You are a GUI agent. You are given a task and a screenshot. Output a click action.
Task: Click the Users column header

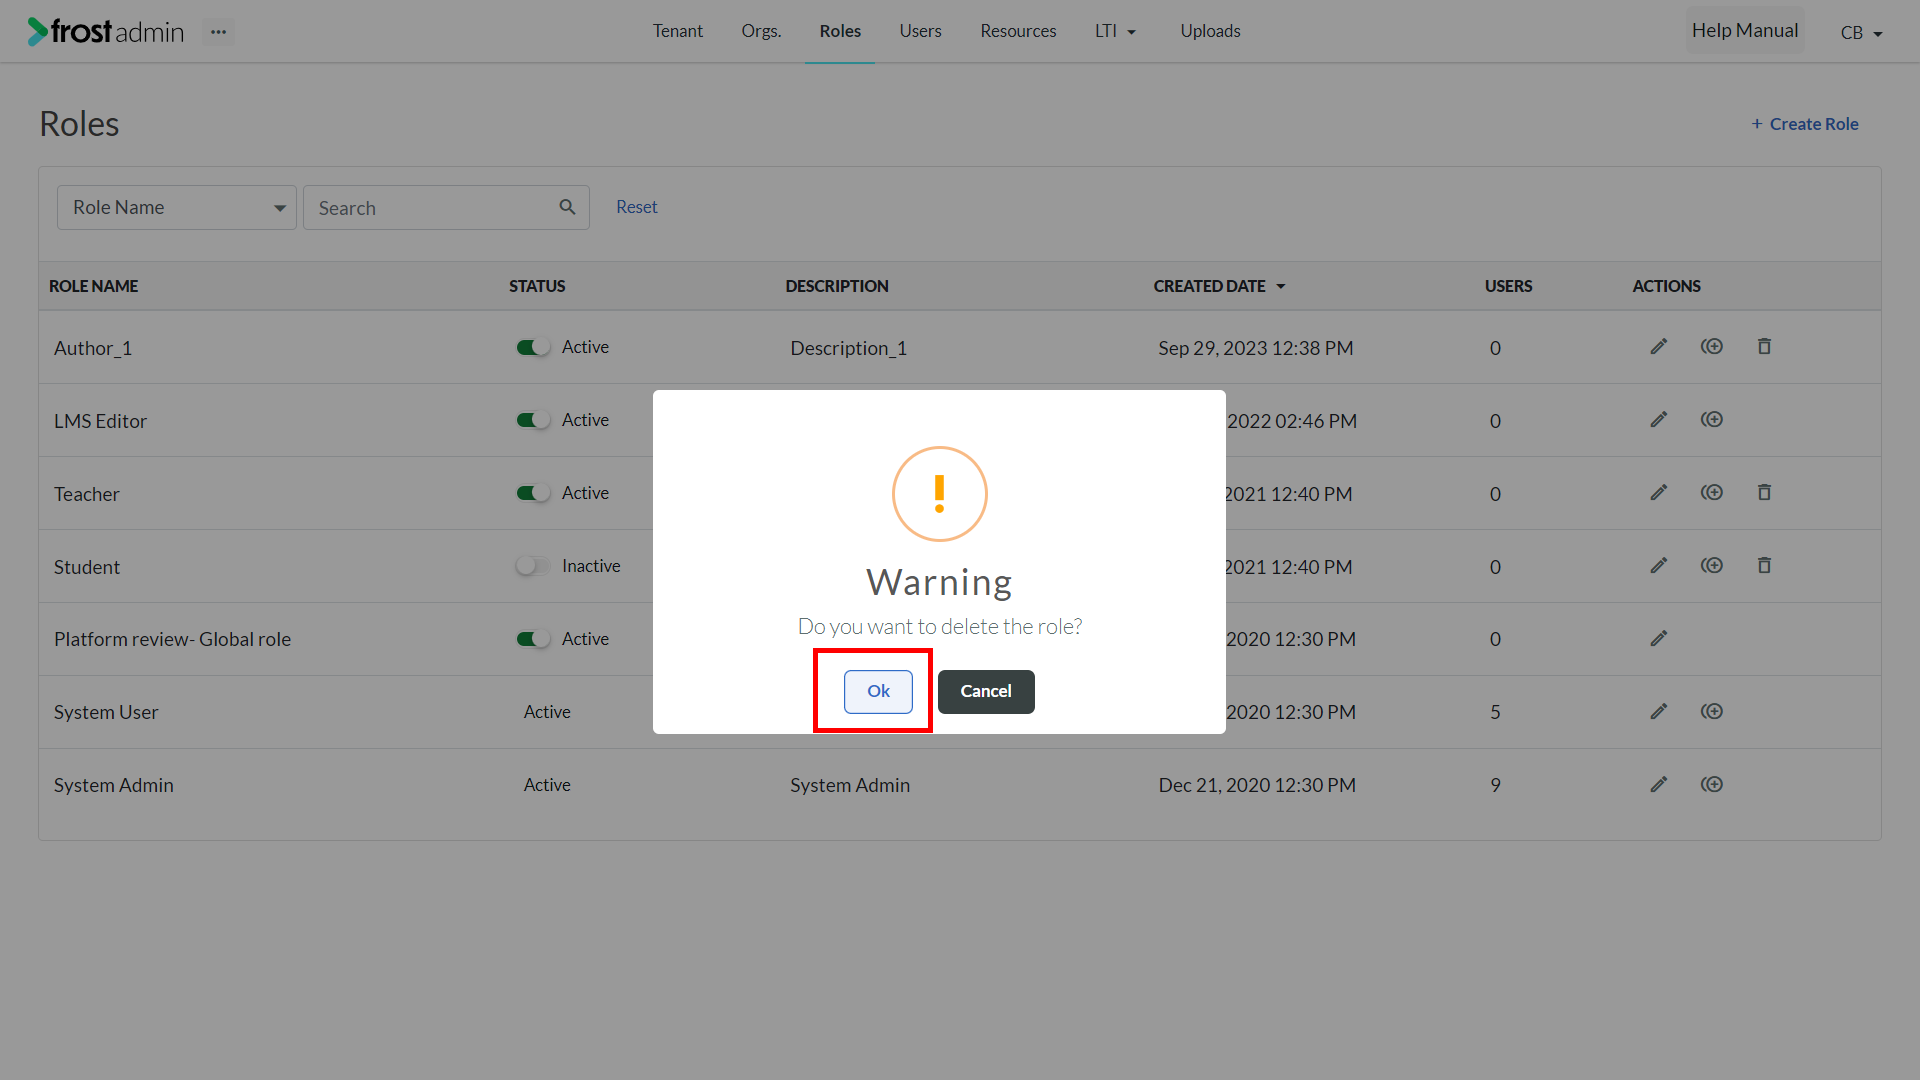[1508, 286]
